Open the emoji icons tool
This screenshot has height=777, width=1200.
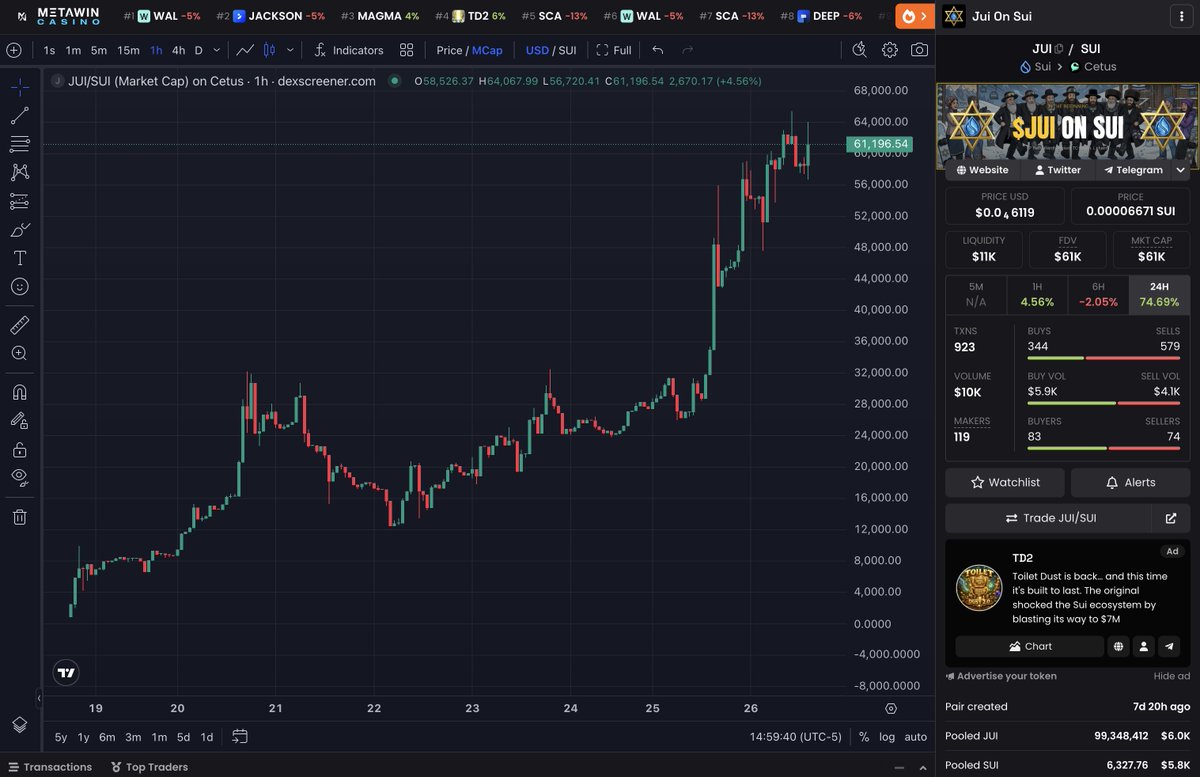click(x=19, y=287)
